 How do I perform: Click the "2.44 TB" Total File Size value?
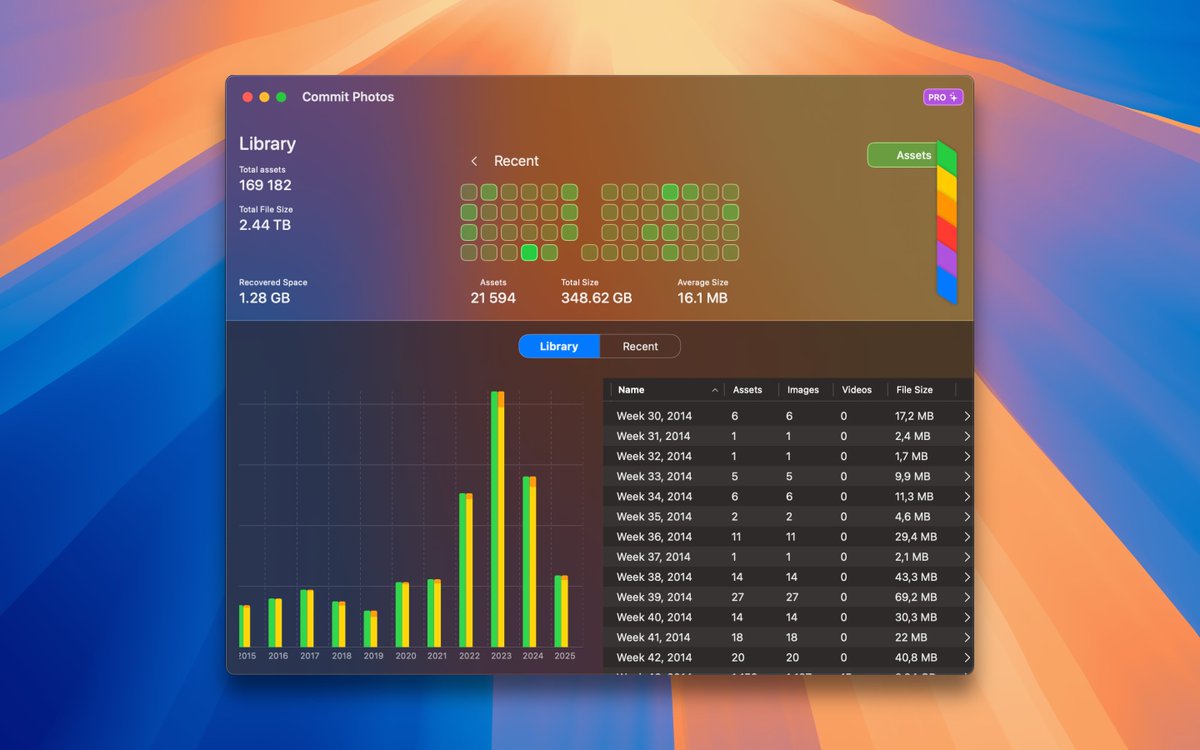click(265, 225)
